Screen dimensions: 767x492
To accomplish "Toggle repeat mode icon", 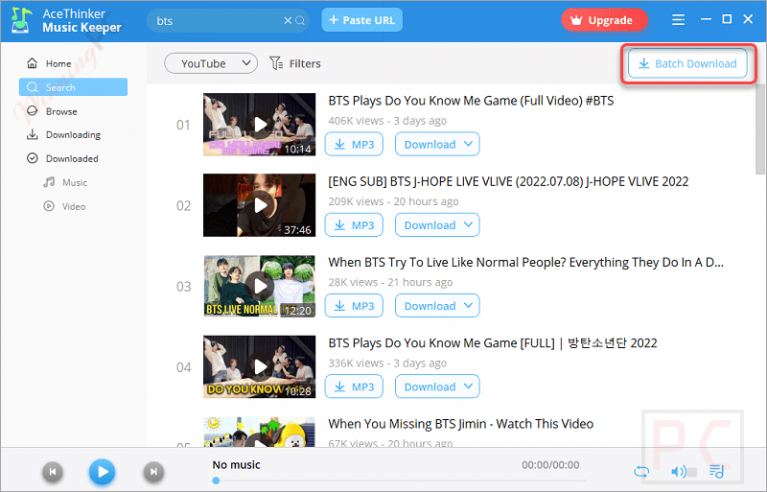I will point(641,472).
